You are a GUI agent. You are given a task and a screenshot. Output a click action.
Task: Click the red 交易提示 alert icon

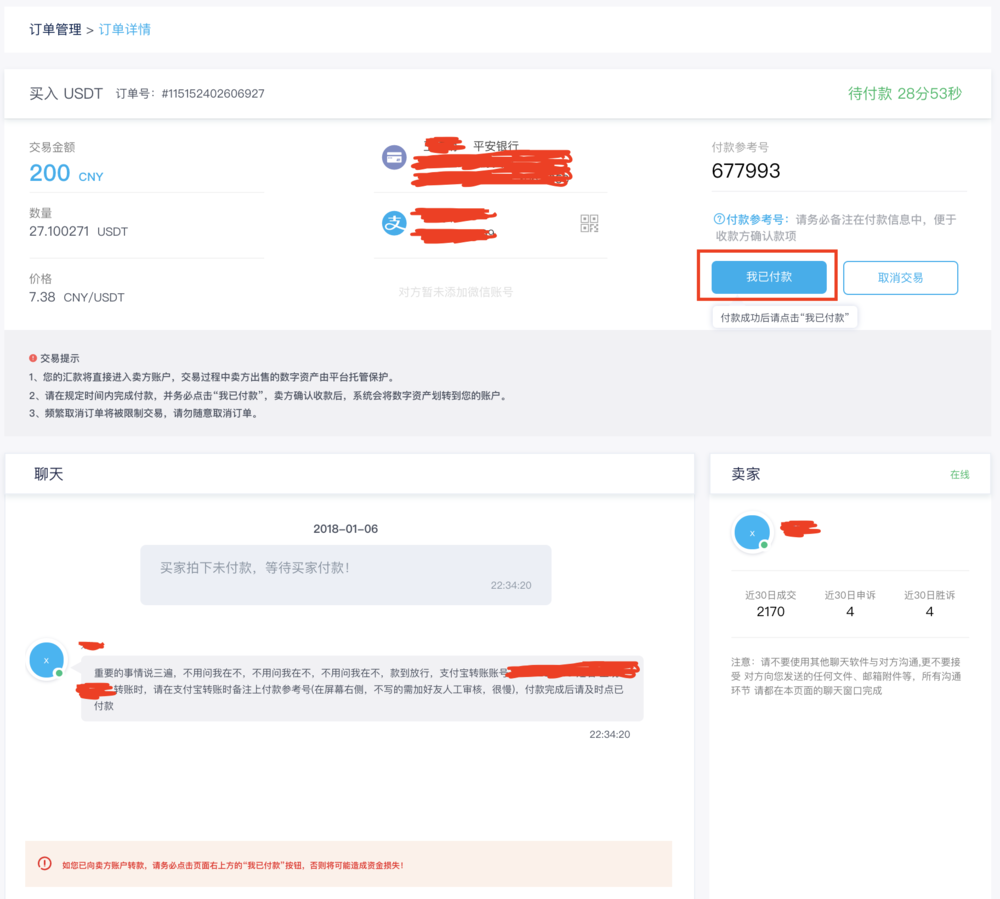[x=31, y=357]
